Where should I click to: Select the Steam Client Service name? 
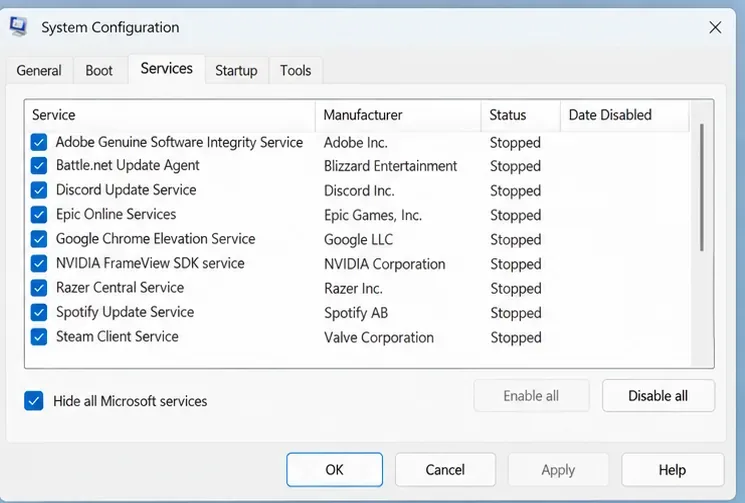(x=117, y=337)
